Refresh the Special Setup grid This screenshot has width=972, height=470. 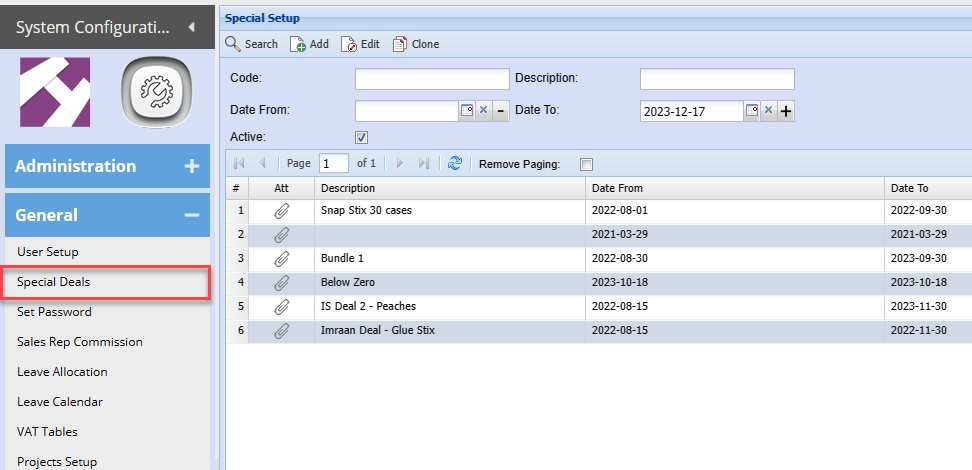[455, 163]
